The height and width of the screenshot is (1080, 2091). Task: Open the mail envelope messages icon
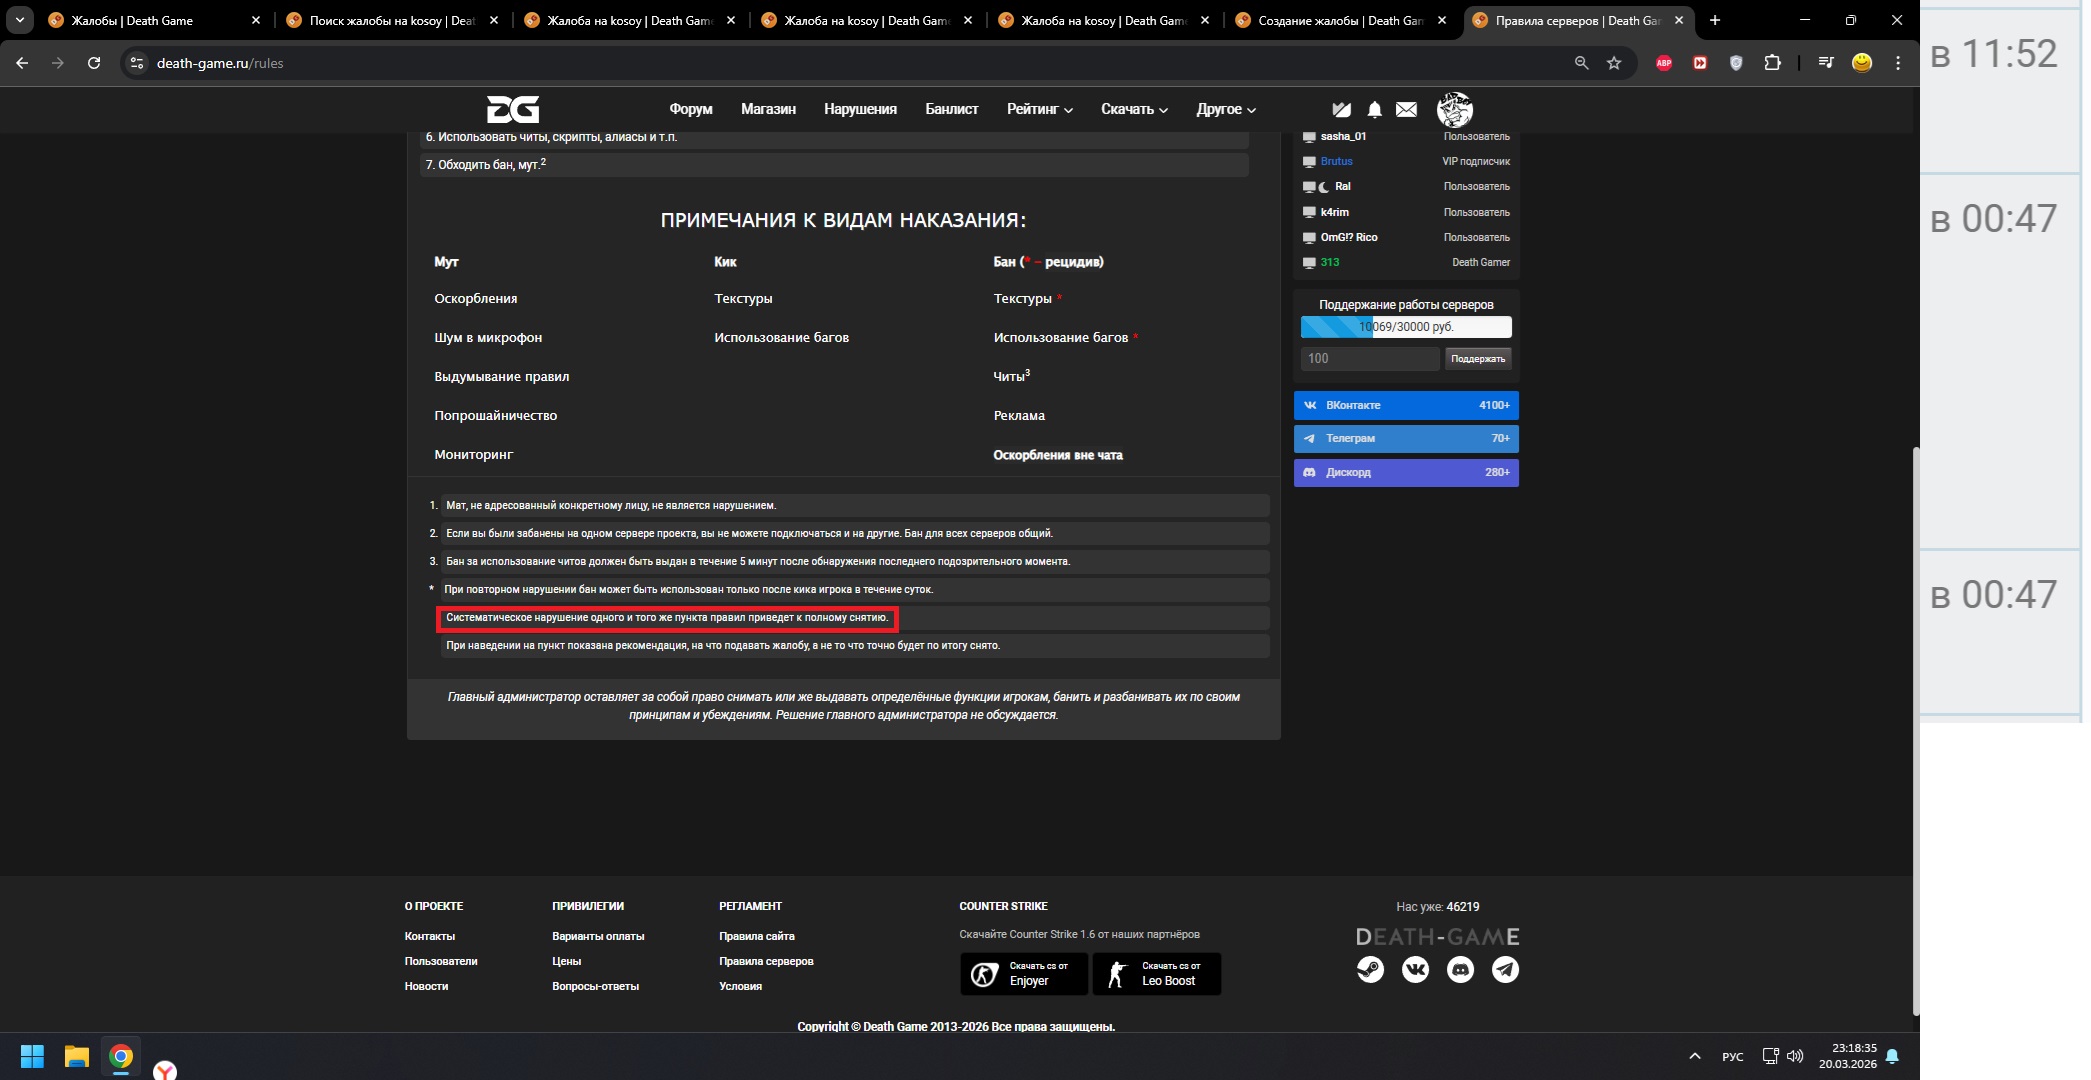(x=1406, y=109)
